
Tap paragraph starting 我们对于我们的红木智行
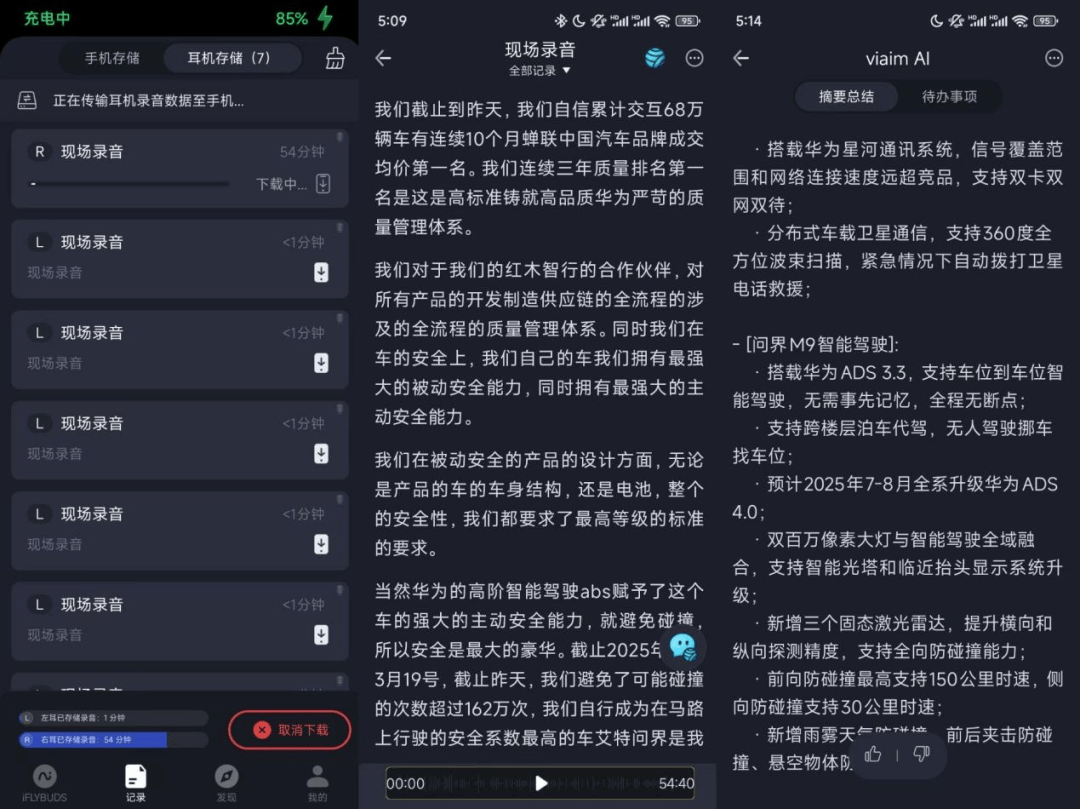(x=539, y=344)
